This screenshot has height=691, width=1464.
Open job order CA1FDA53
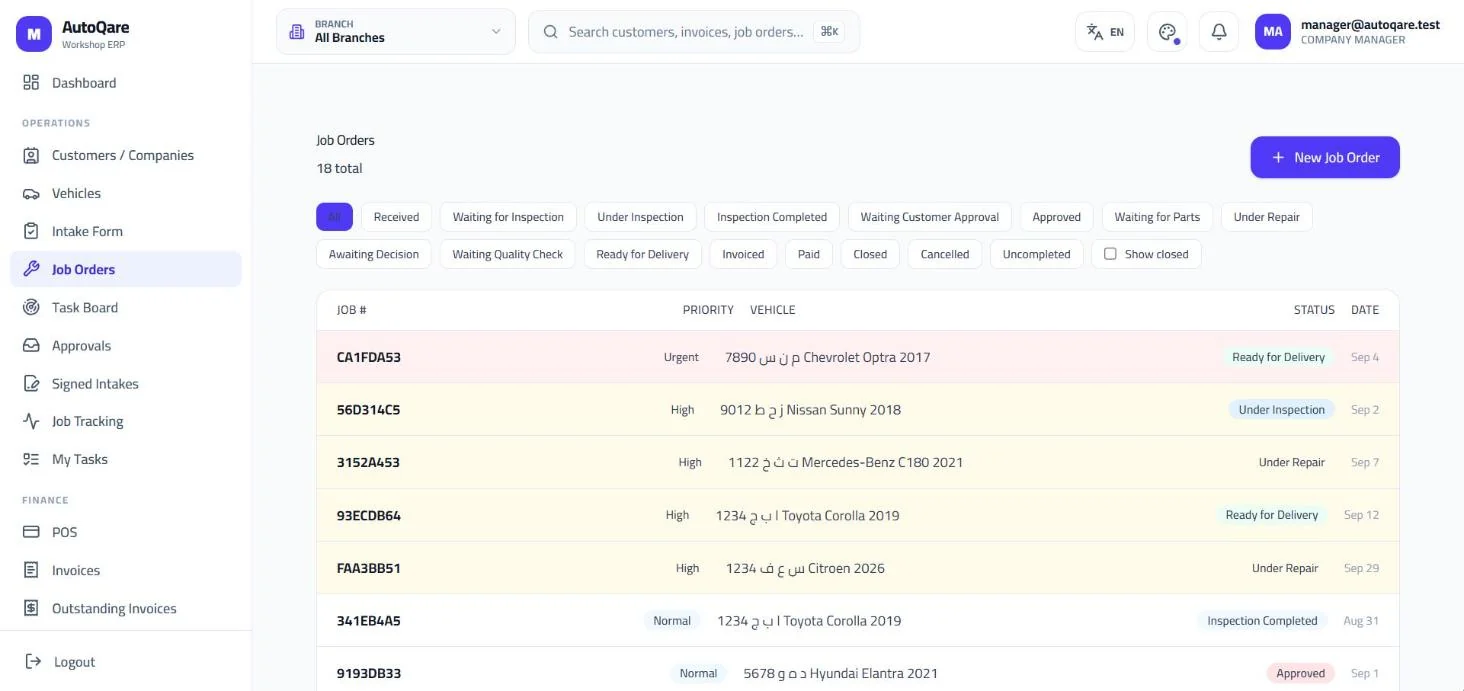[858, 357]
